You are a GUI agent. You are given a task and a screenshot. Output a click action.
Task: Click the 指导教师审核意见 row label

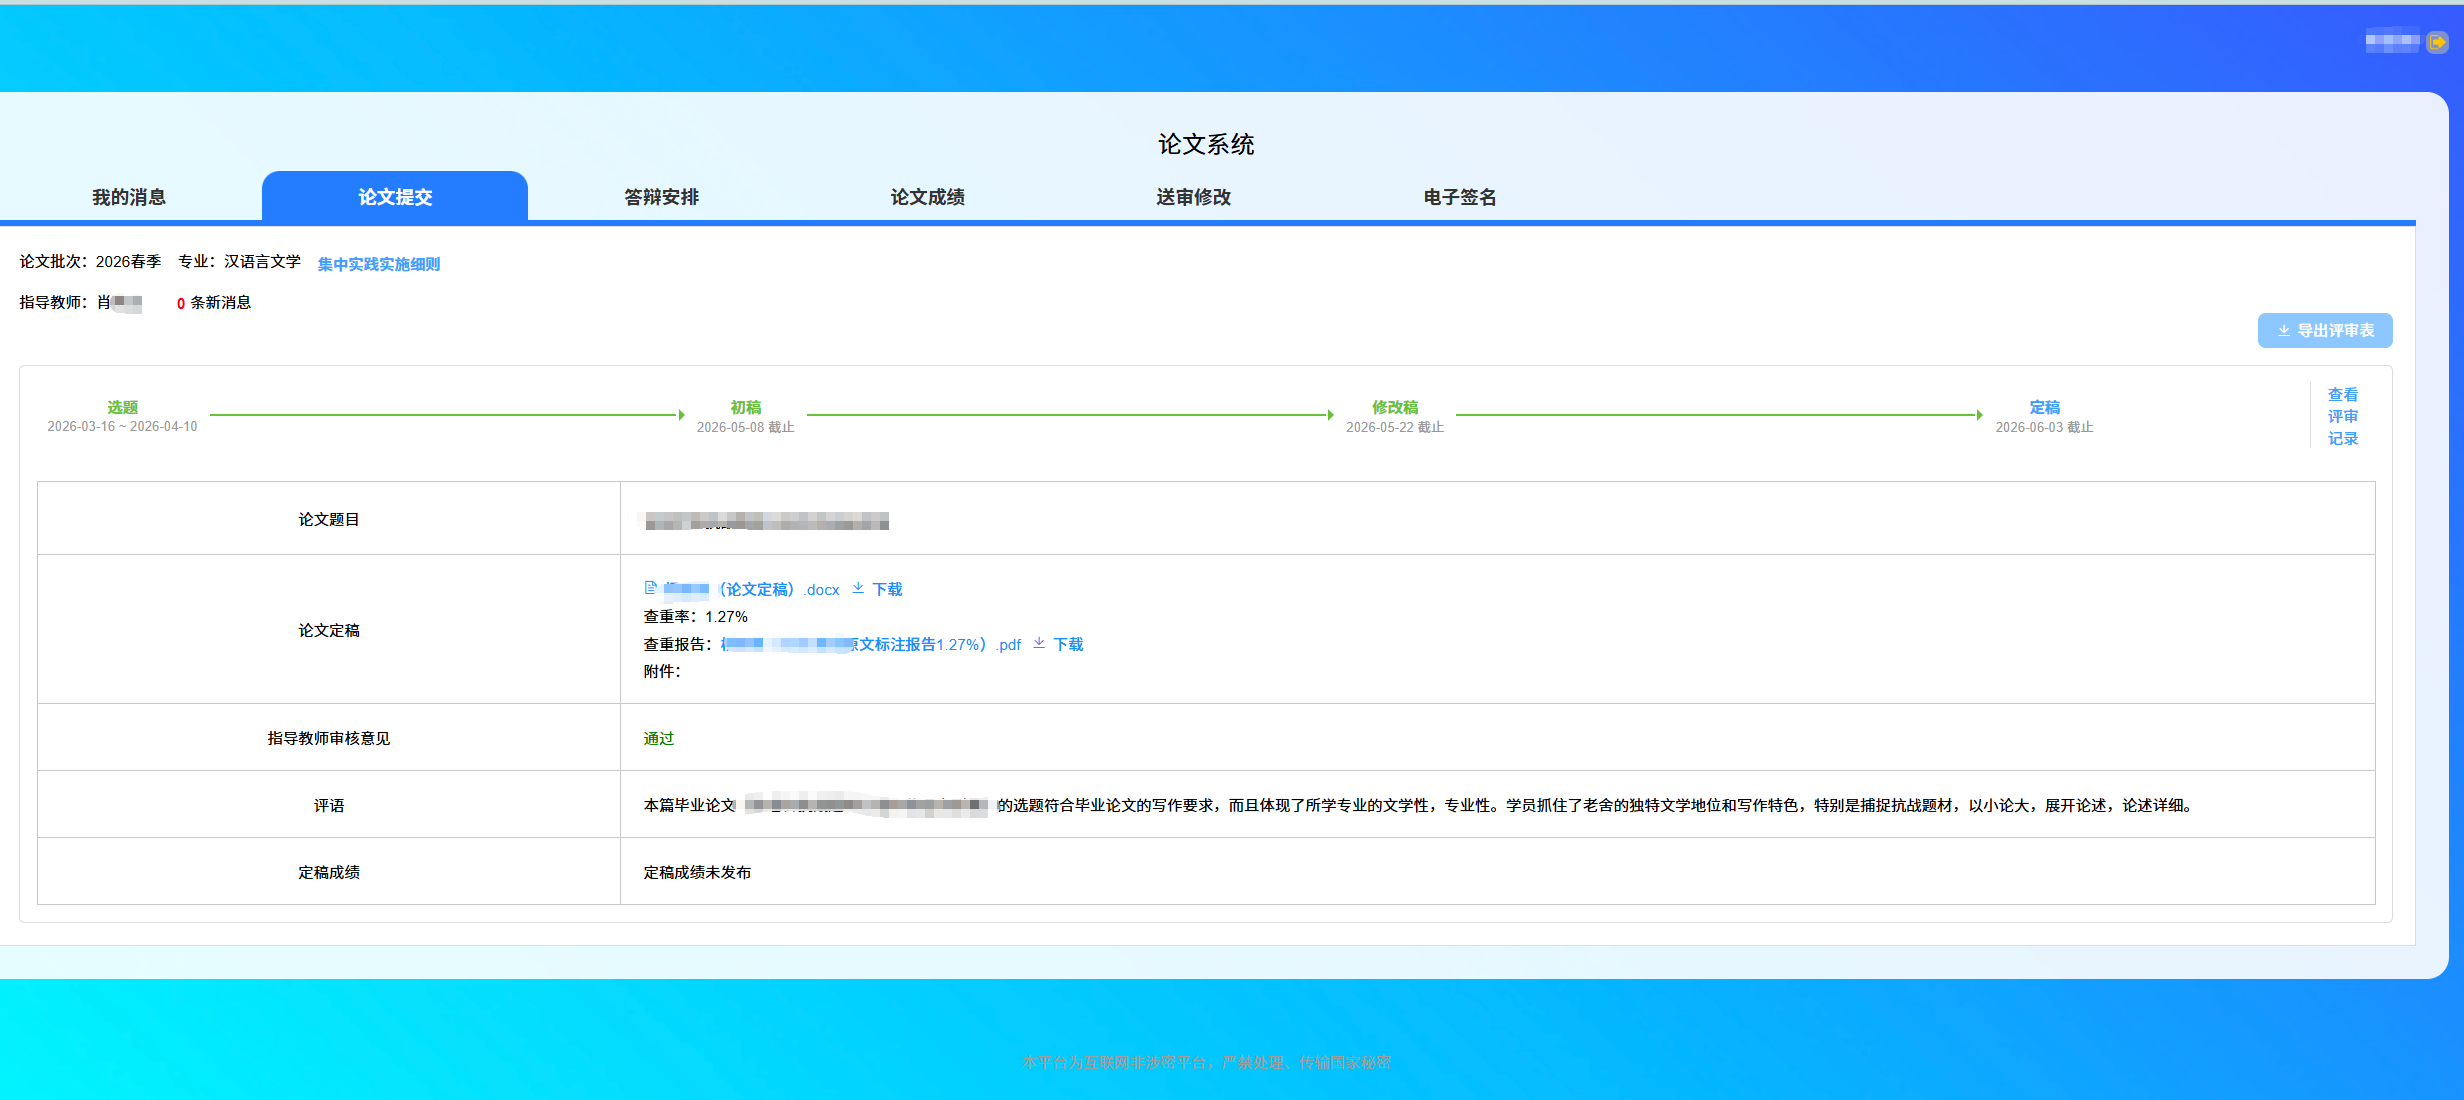[329, 738]
